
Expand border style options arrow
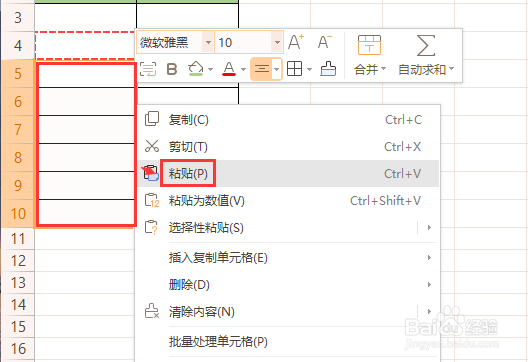click(309, 69)
